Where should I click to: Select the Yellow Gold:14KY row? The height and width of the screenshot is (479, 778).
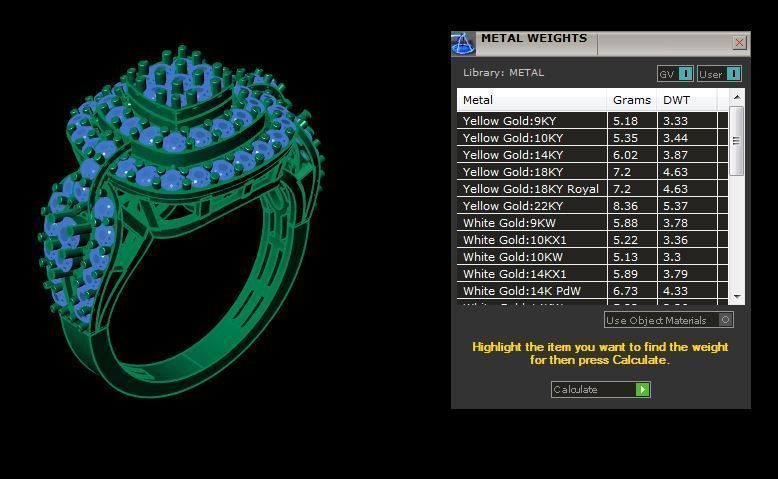(x=592, y=155)
